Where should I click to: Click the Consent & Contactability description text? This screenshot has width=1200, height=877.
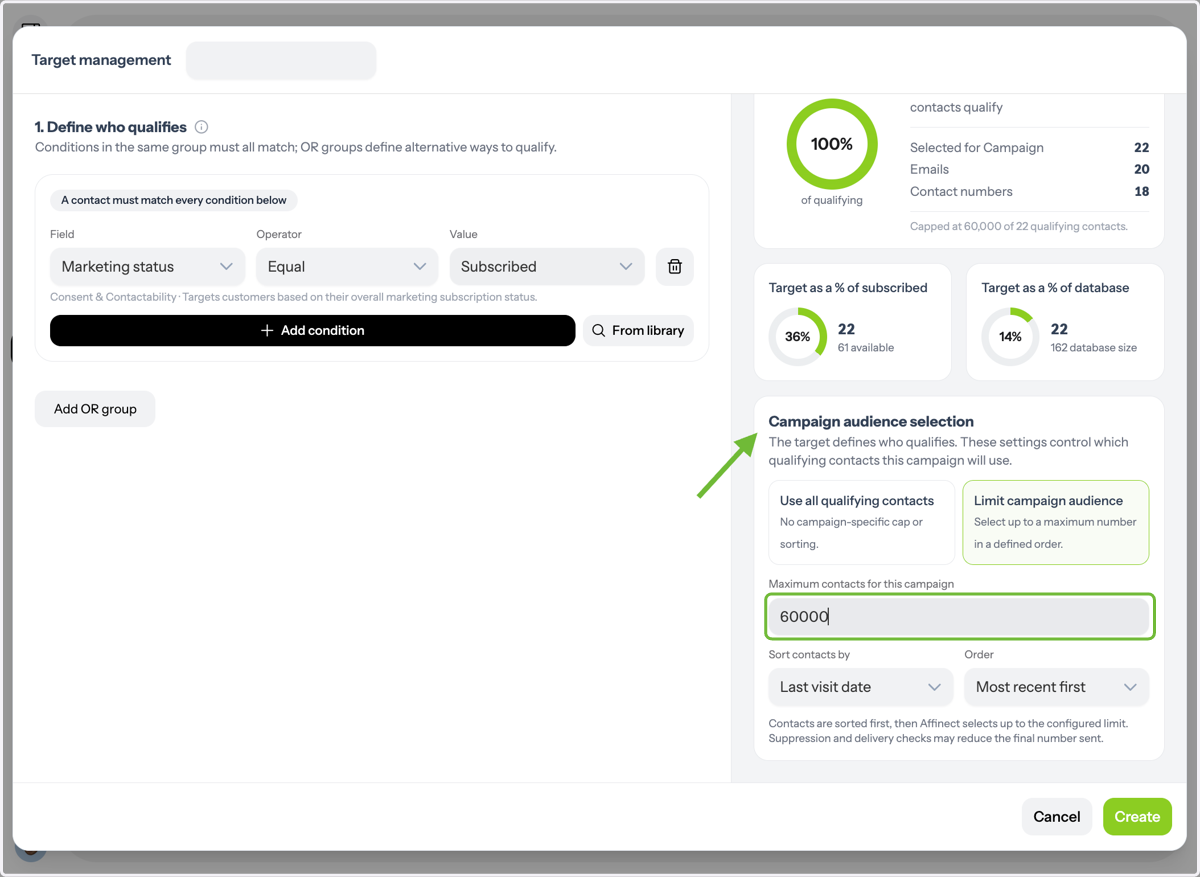294,297
